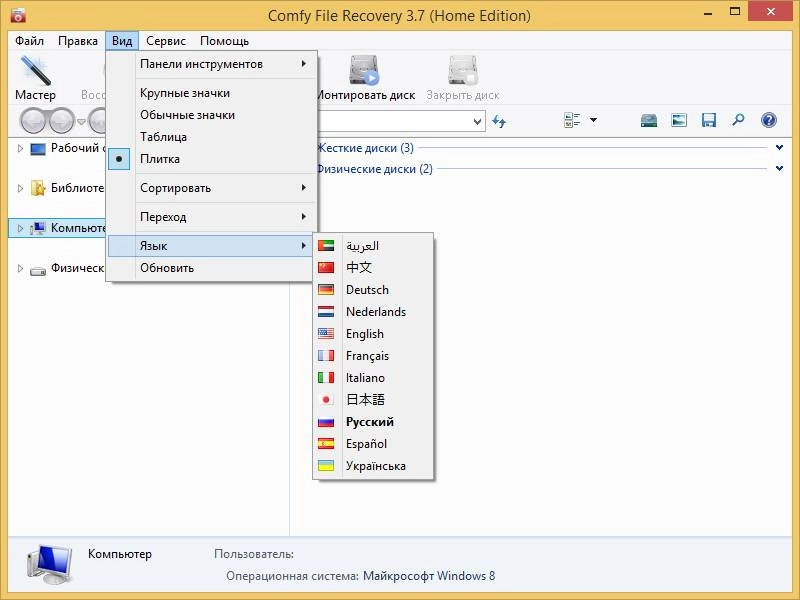The height and width of the screenshot is (600, 800).
Task: Select the Плитка radio bullet
Action: (119, 159)
